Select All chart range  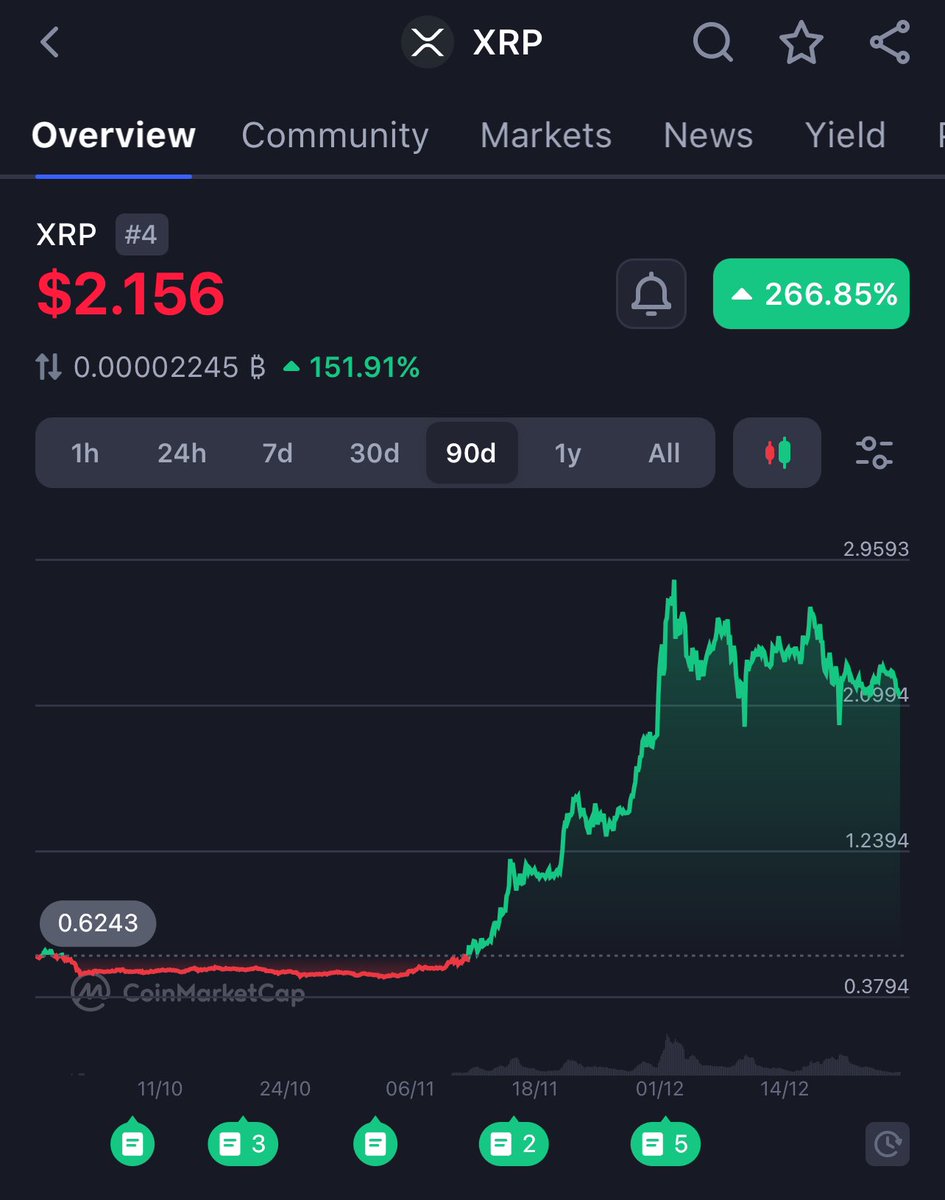point(664,453)
